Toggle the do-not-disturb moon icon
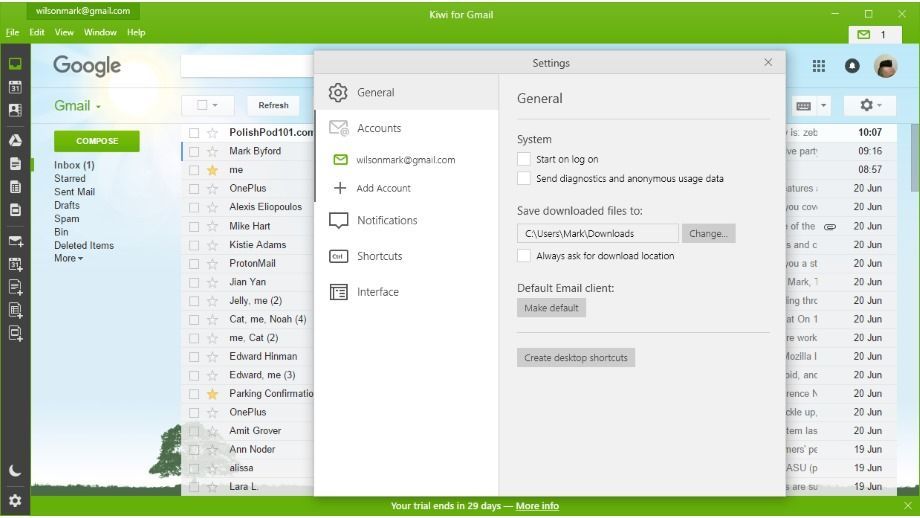The image size is (920, 518). [x=15, y=470]
